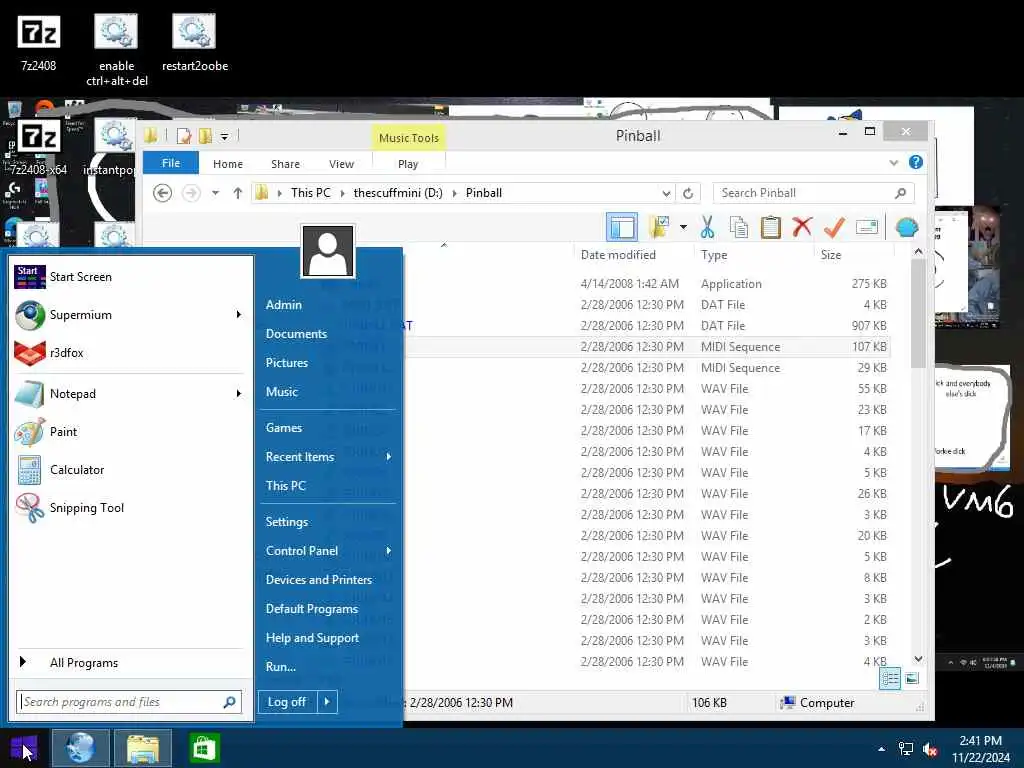
Task: Open Control Panel from the start menu
Action: [302, 551]
